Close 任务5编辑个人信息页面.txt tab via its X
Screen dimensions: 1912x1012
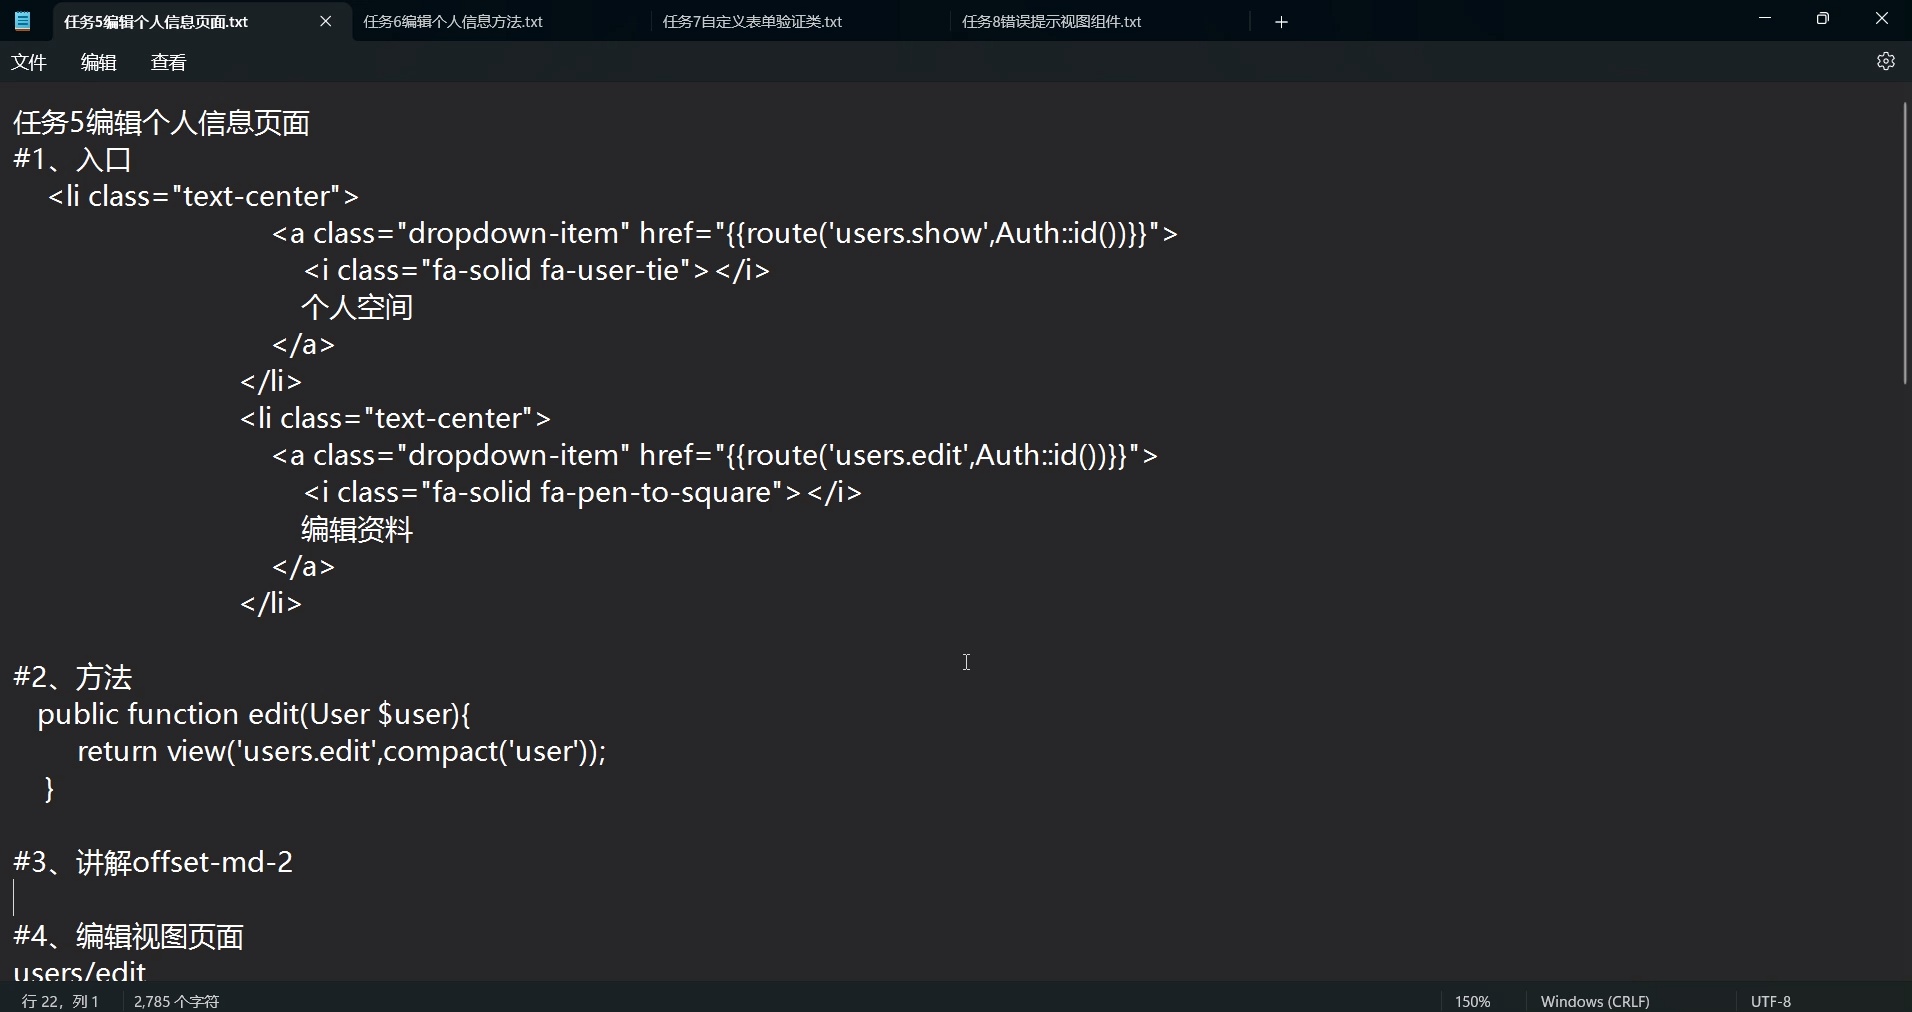[x=325, y=22]
